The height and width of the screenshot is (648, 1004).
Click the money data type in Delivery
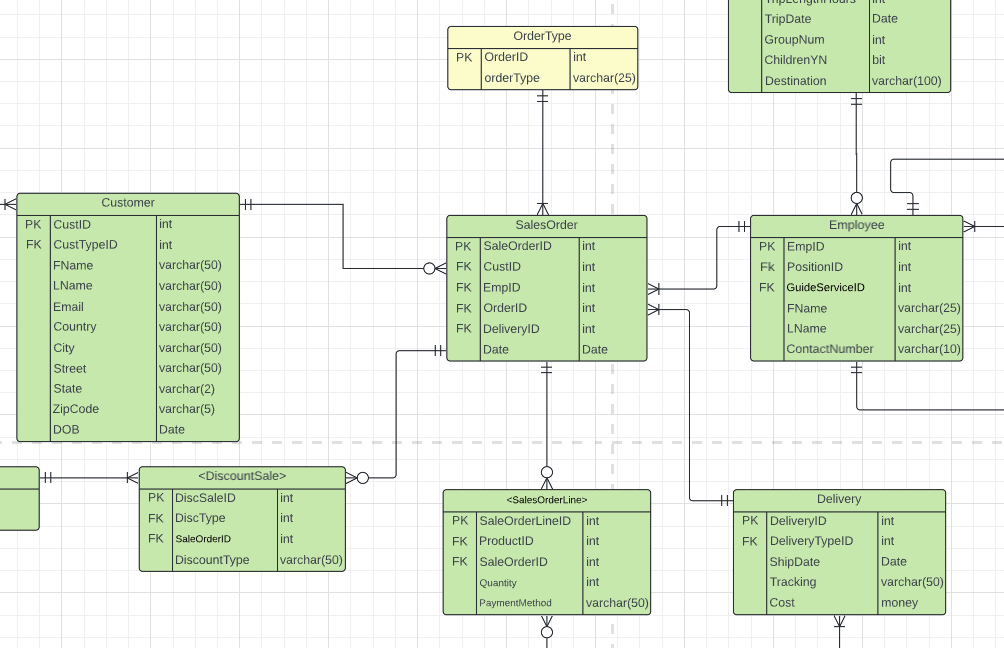pos(898,603)
